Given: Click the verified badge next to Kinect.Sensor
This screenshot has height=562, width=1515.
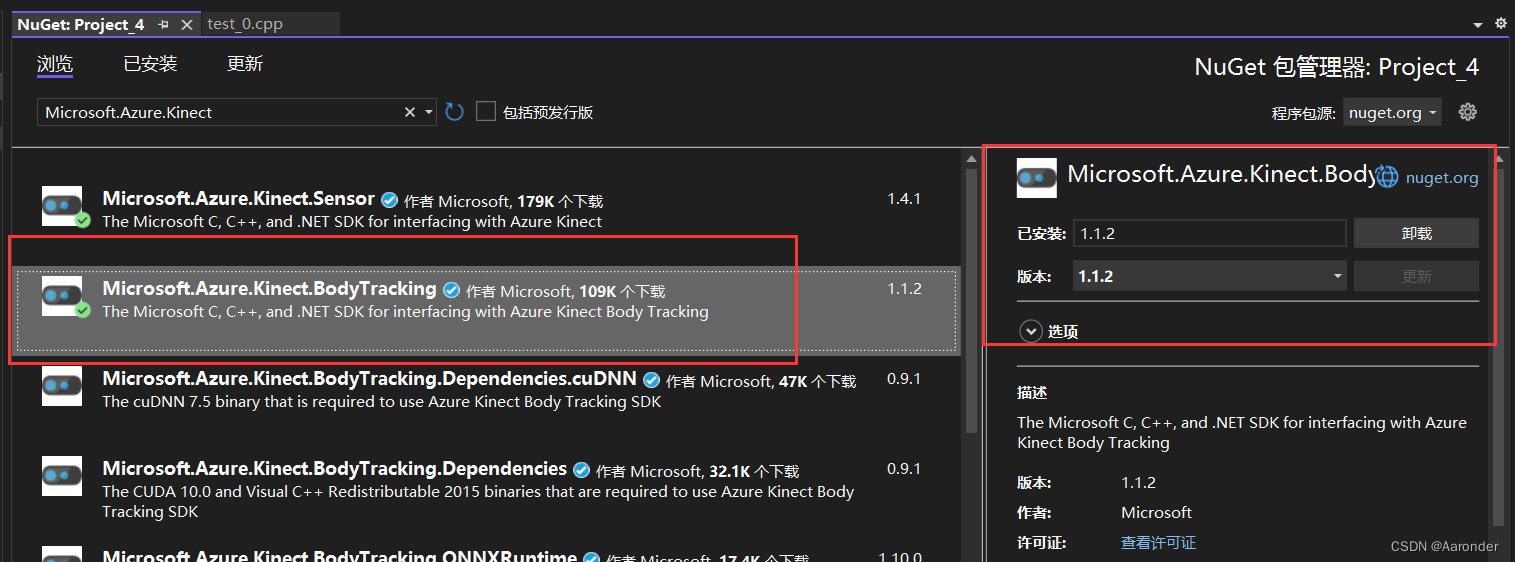Looking at the screenshot, I should tap(389, 200).
